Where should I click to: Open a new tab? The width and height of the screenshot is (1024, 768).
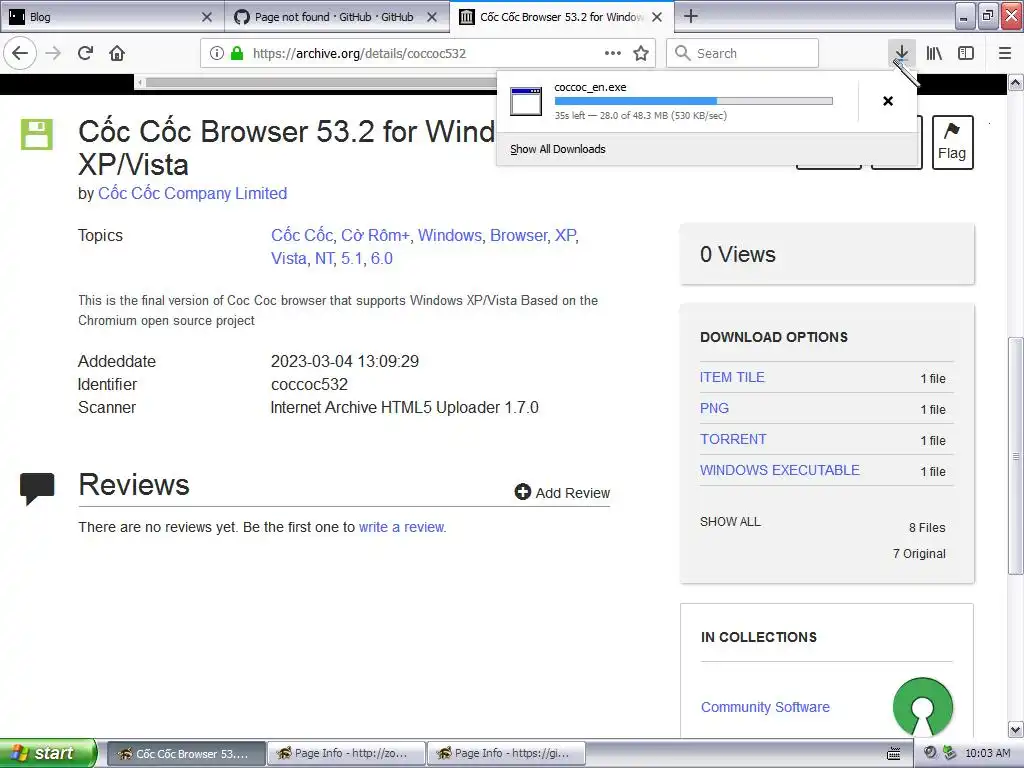pyautogui.click(x=691, y=16)
